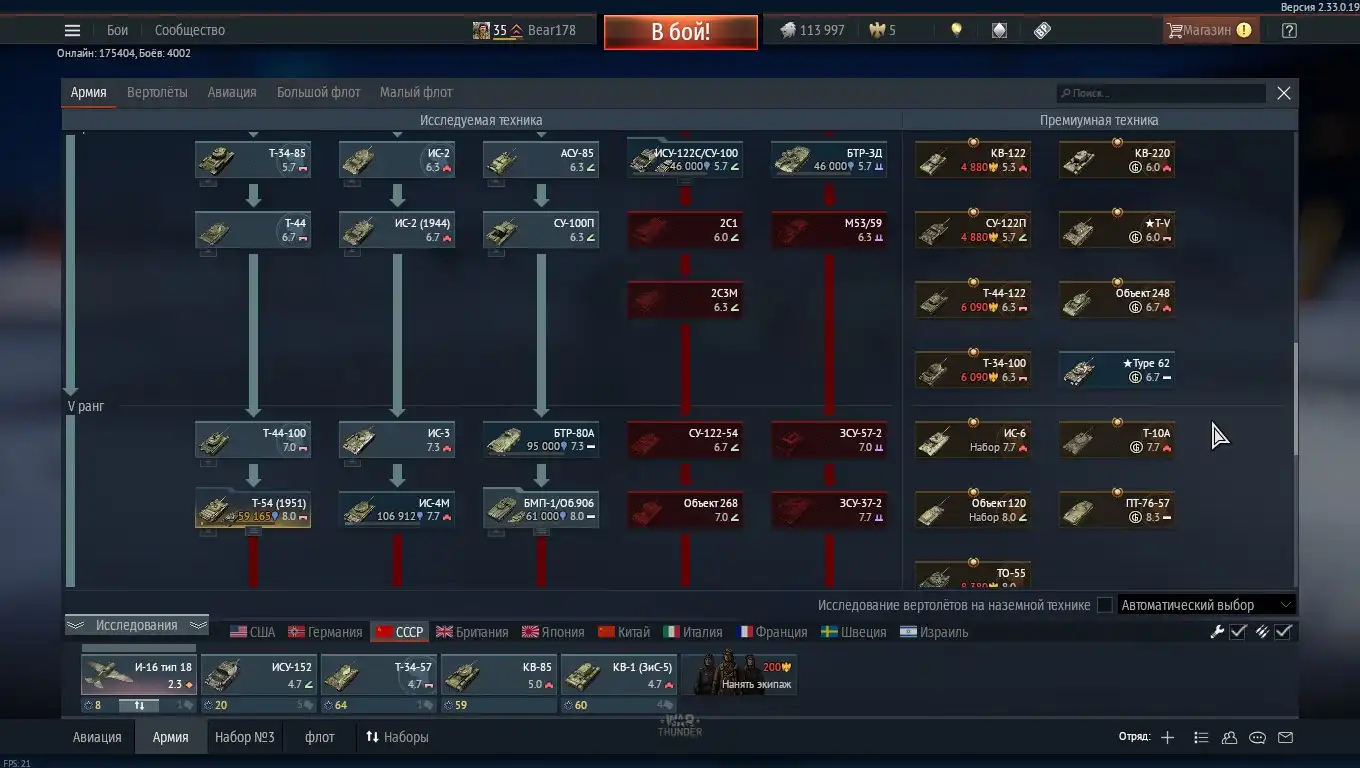Select premium ★Type 62 vehicle

pyautogui.click(x=1117, y=370)
